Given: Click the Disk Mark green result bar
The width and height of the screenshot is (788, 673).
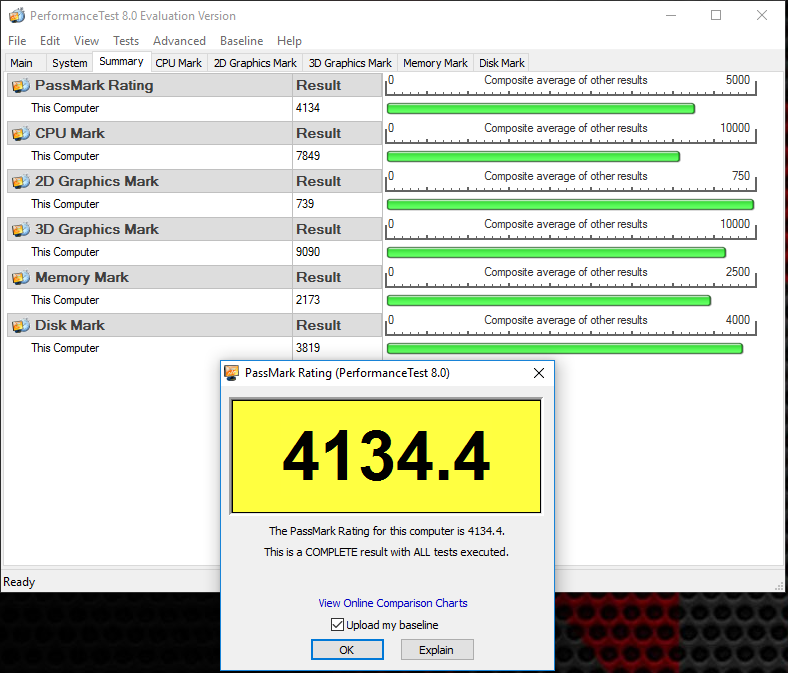Looking at the screenshot, I should click(x=565, y=348).
